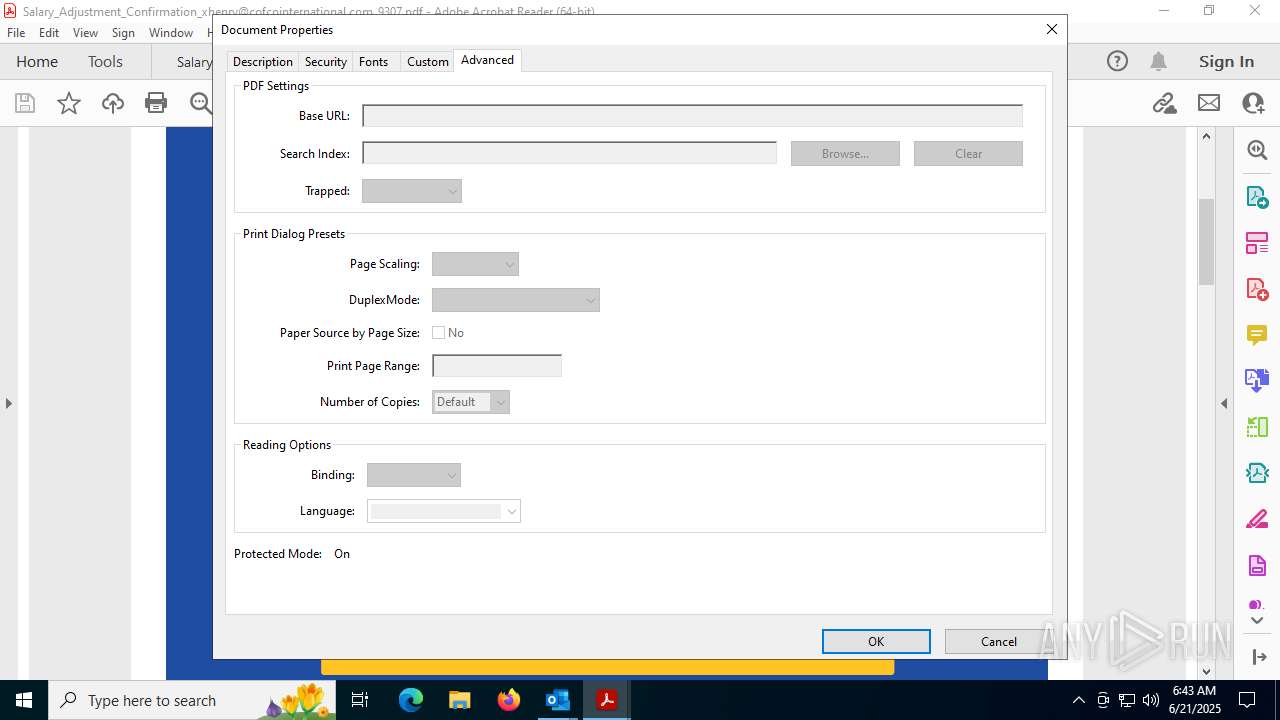The width and height of the screenshot is (1280, 720).
Task: Open the purple document tool in right pane
Action: click(x=1257, y=566)
